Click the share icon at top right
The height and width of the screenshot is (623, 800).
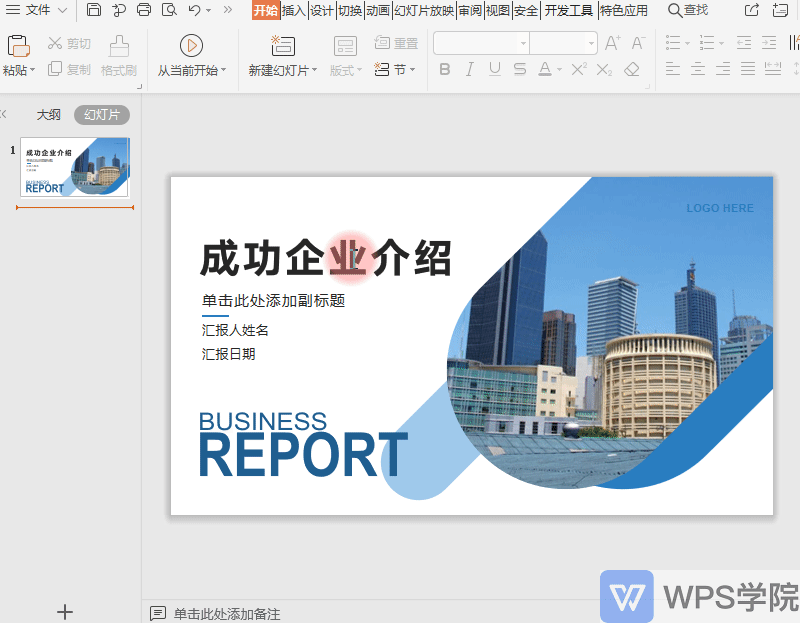[x=752, y=10]
